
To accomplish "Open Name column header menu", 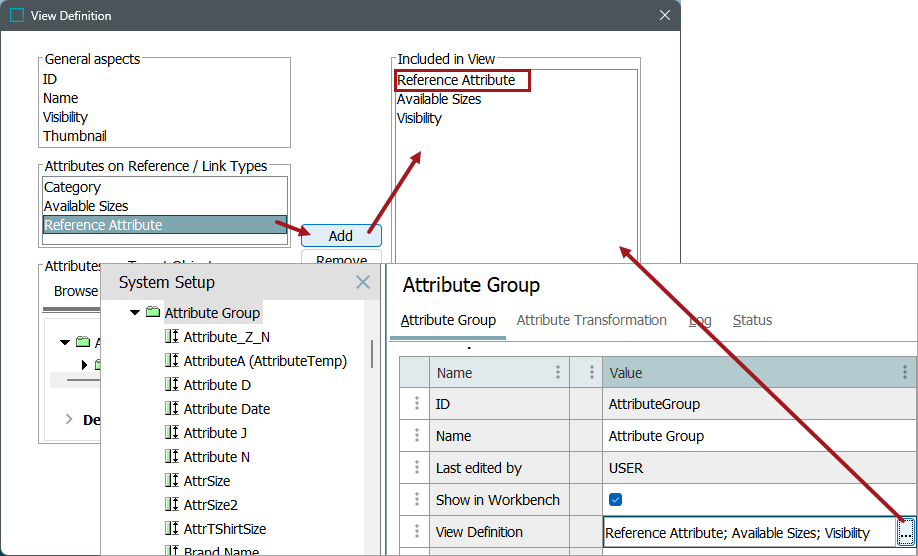I will [557, 372].
